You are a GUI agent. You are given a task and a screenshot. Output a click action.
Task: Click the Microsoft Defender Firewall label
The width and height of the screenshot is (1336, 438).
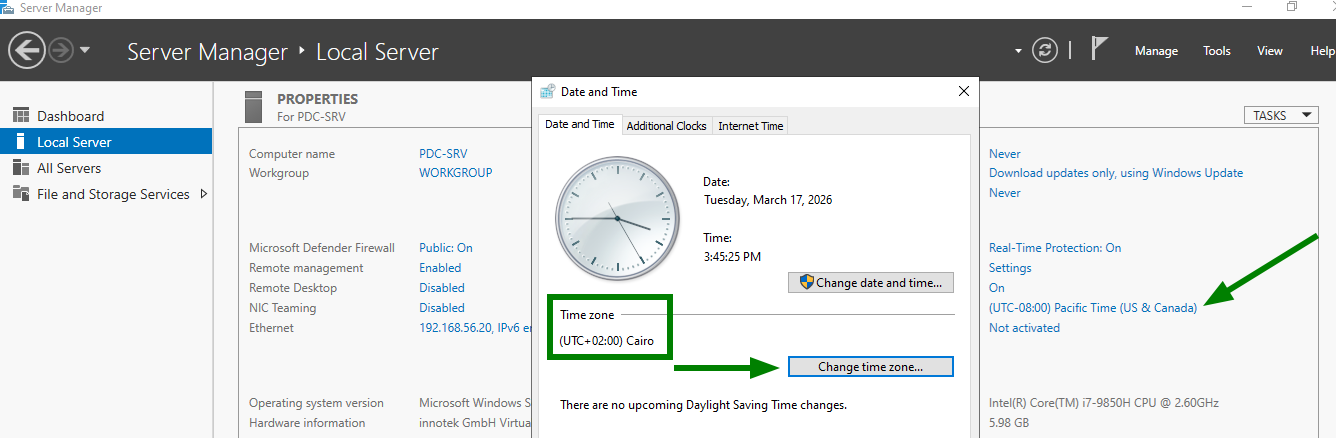click(322, 248)
